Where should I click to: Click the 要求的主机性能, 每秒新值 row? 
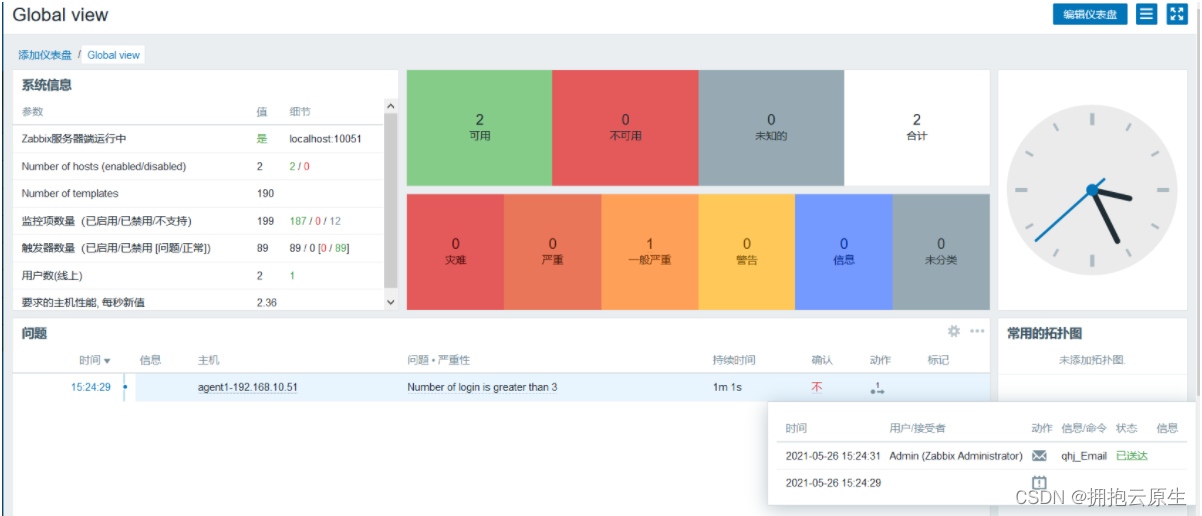point(198,301)
